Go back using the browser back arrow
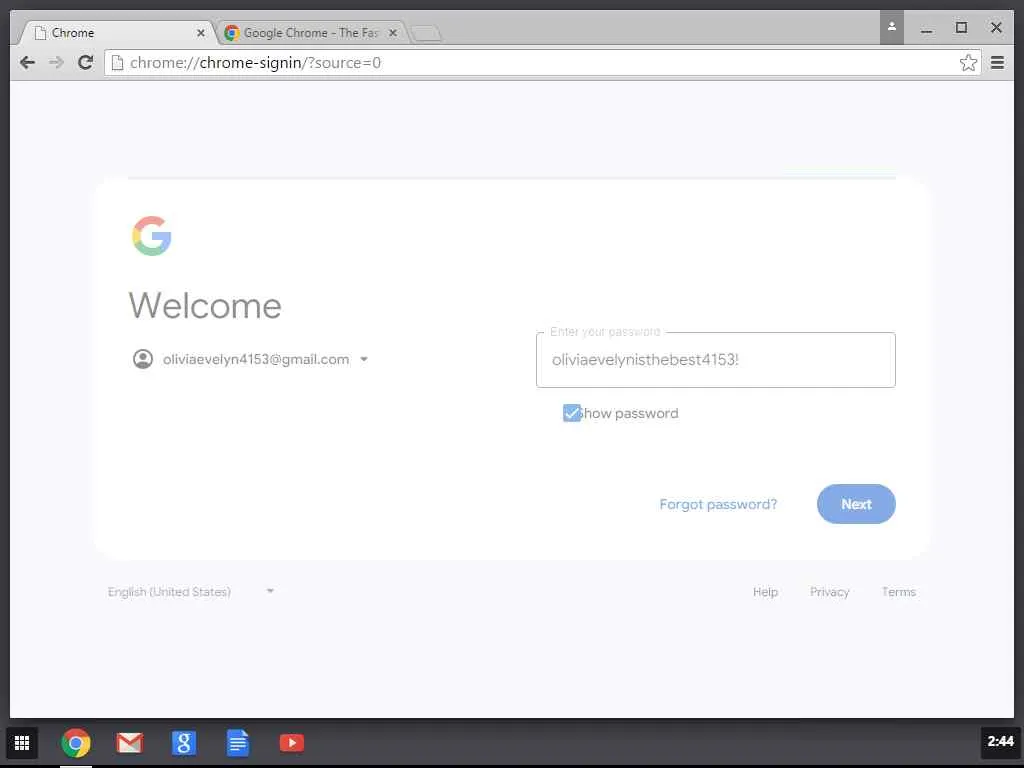The width and height of the screenshot is (1024, 768). pyautogui.click(x=27, y=63)
